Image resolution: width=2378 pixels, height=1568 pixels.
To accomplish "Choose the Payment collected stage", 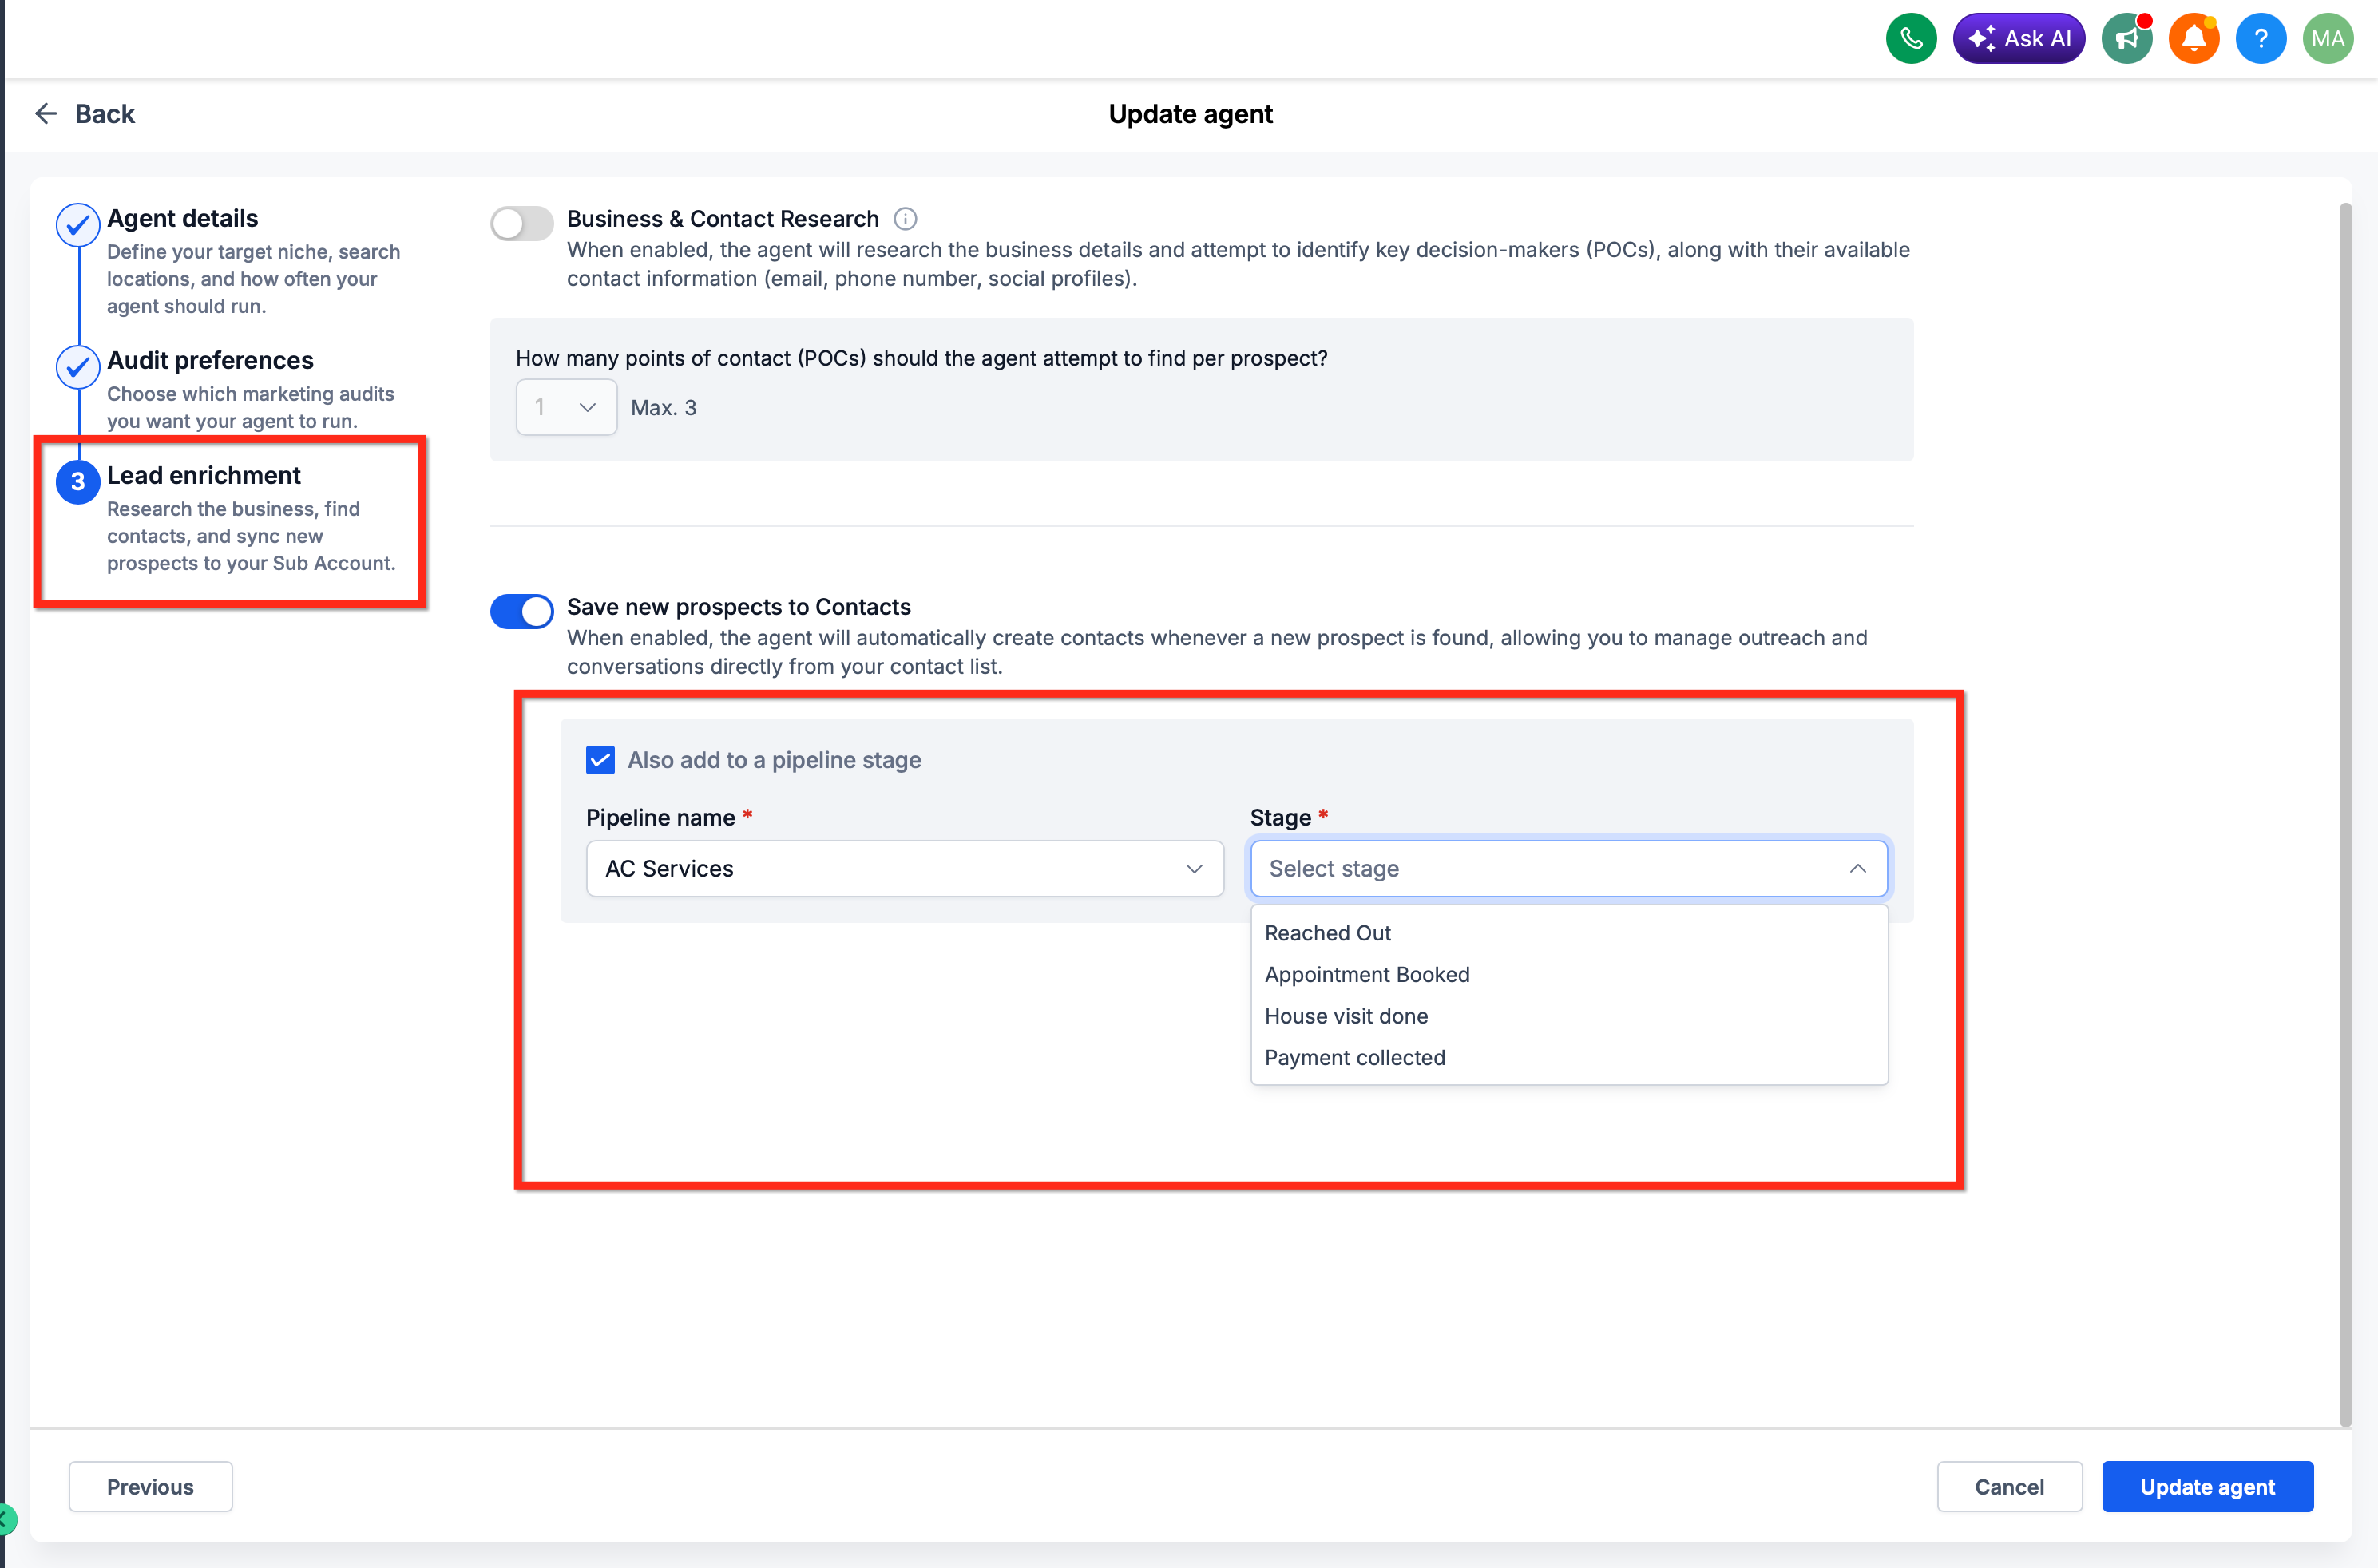I will [1568, 1058].
